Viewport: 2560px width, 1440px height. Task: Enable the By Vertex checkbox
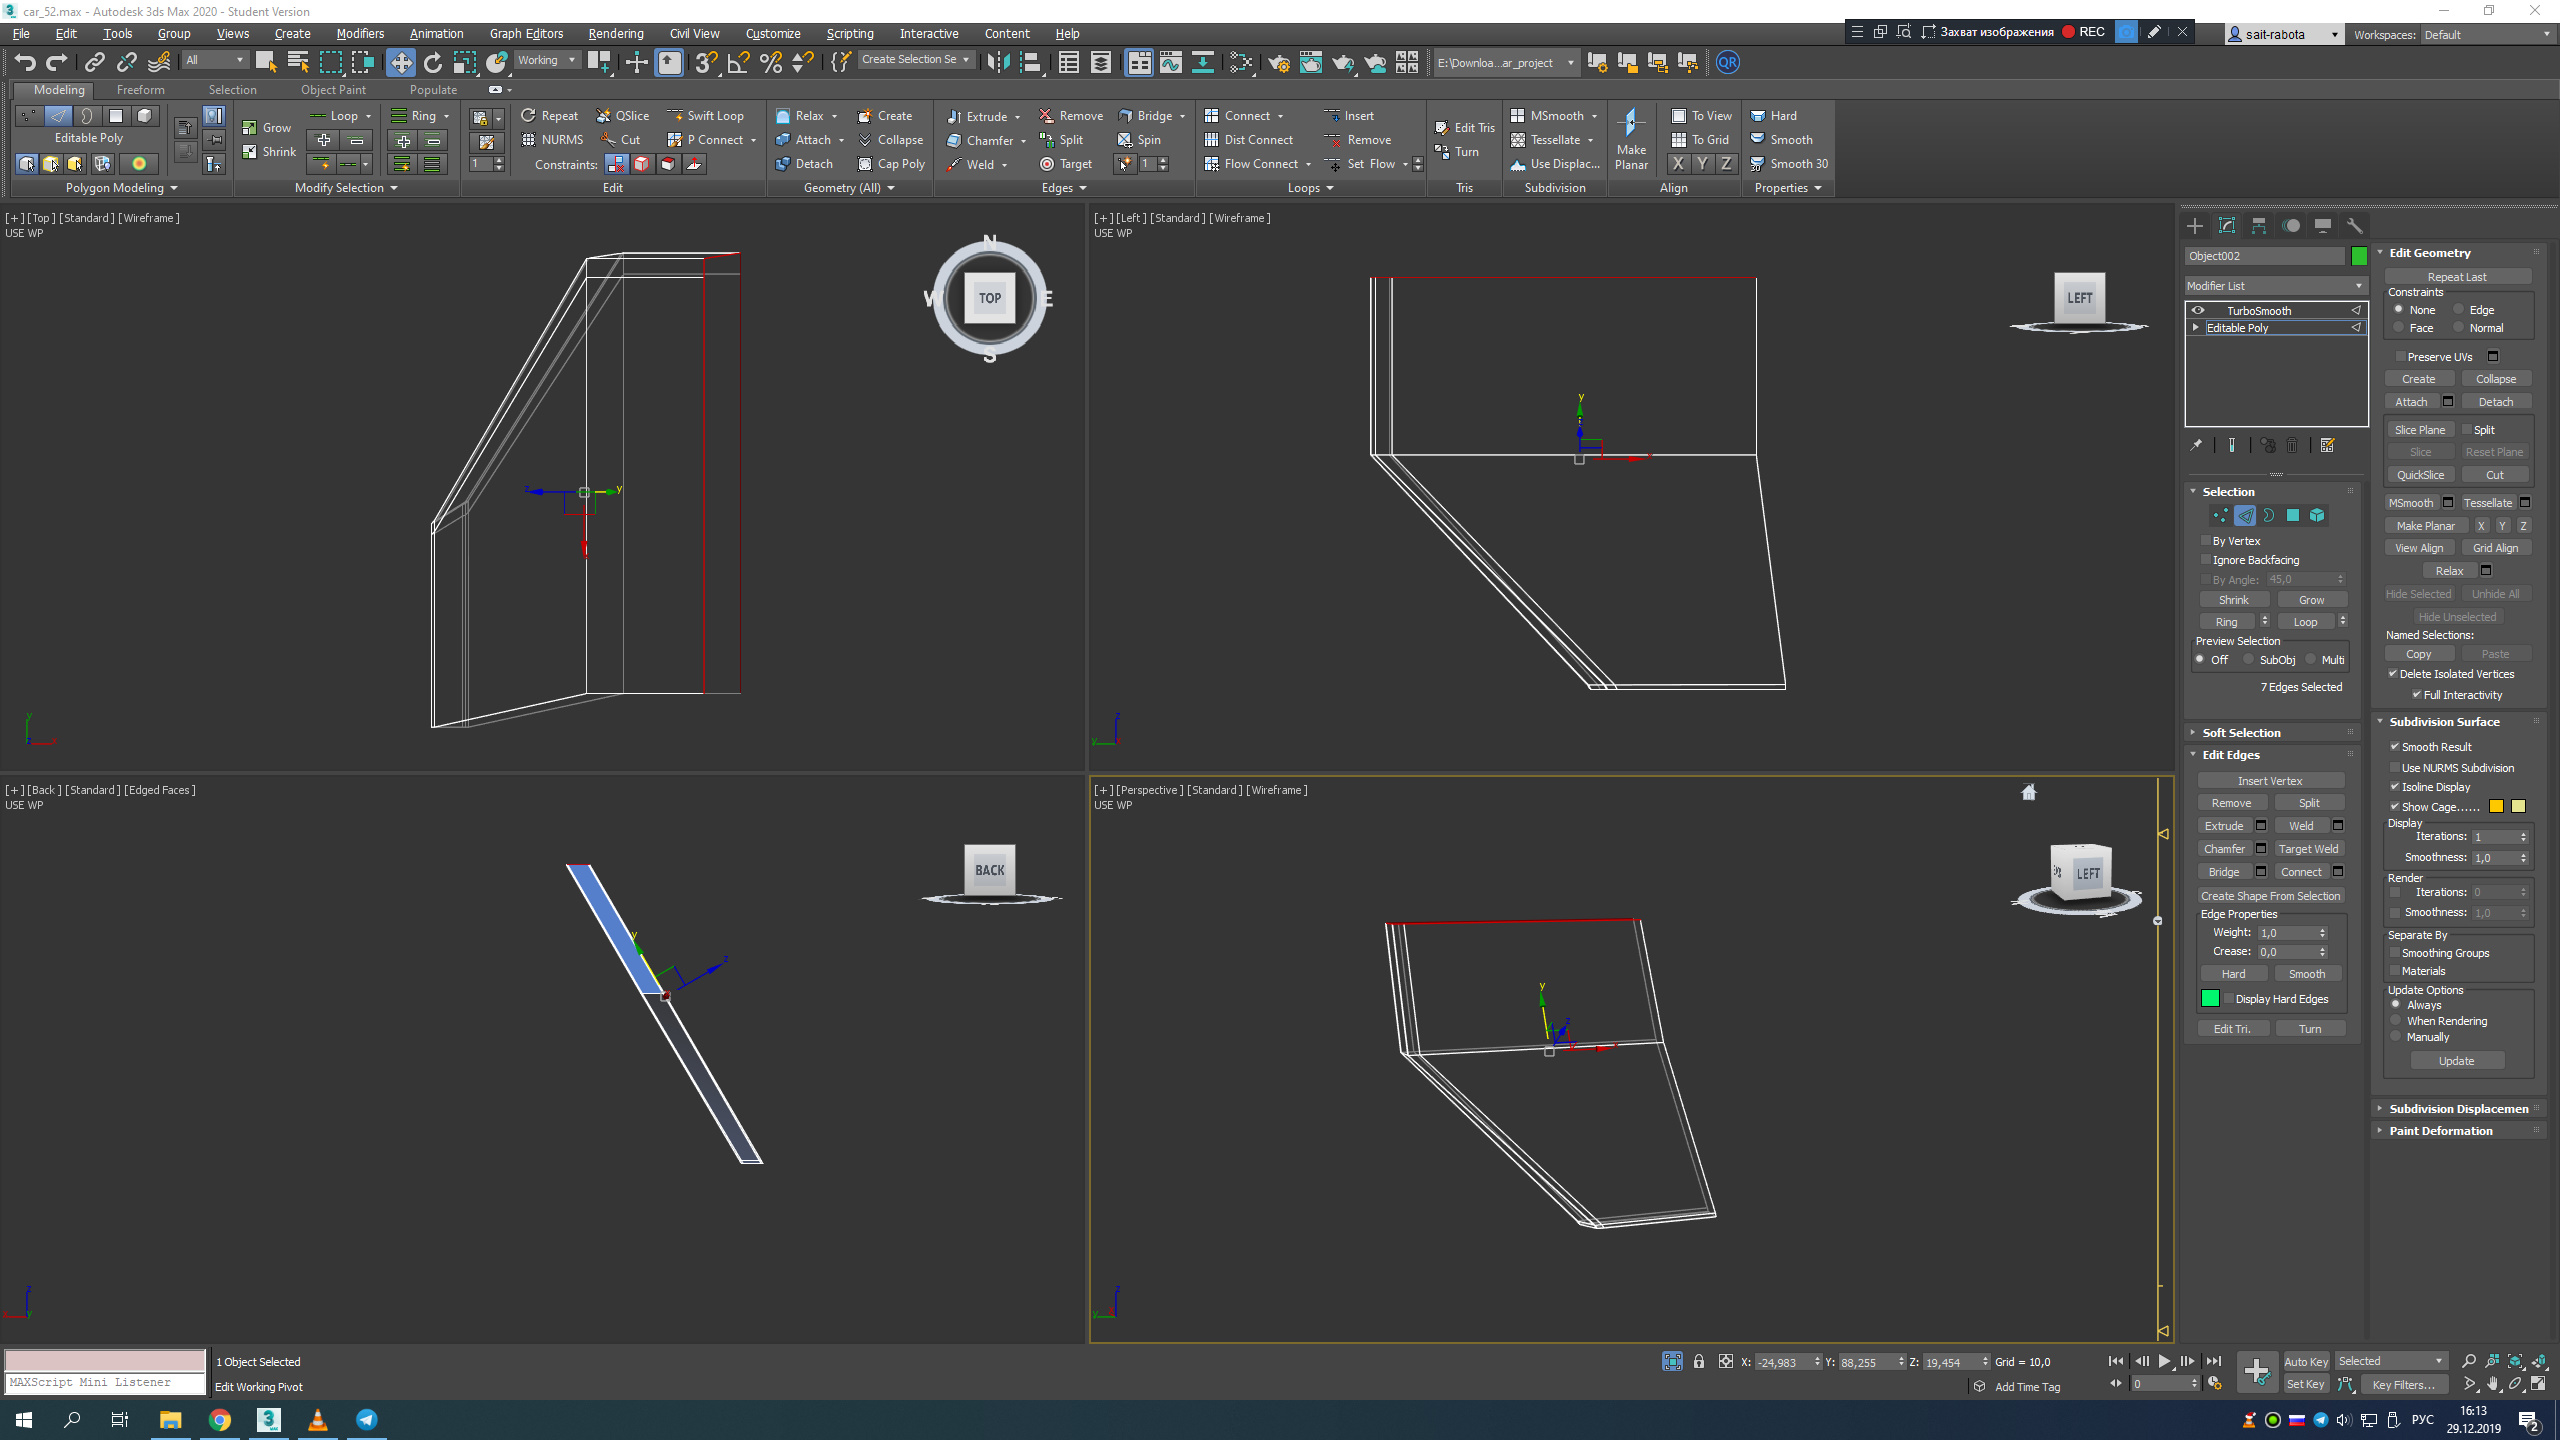coord(2206,541)
